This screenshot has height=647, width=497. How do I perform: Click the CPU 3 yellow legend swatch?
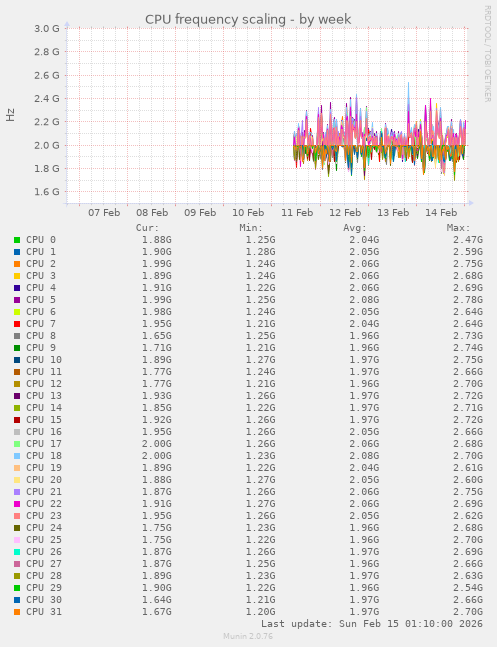(x=17, y=276)
